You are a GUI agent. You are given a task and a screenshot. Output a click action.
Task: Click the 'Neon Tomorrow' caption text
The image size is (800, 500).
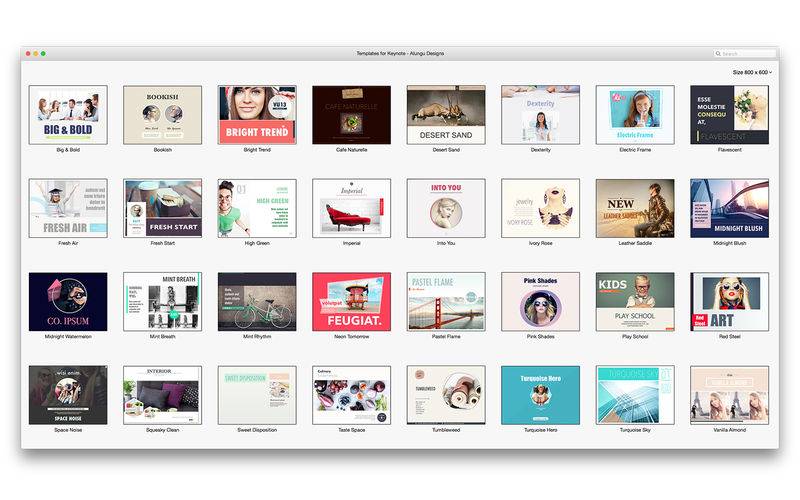pos(352,337)
